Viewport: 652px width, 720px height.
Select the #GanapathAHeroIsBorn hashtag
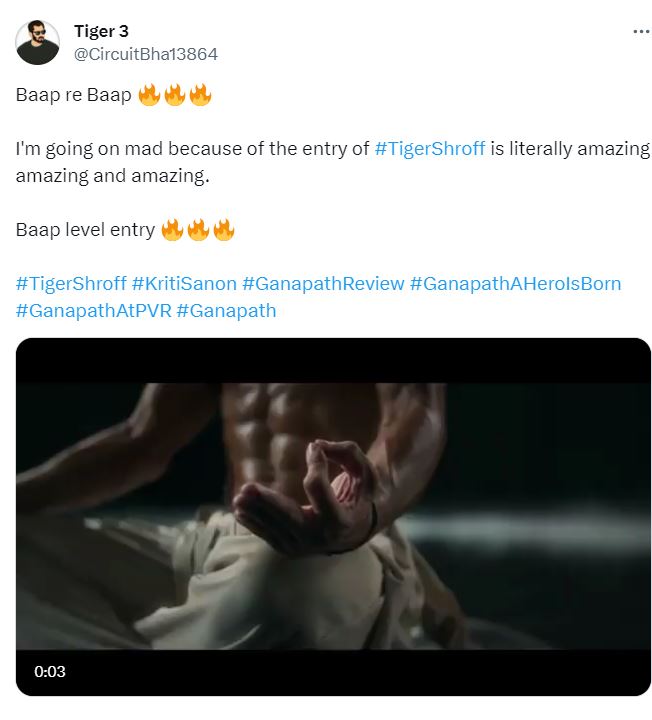click(x=515, y=284)
